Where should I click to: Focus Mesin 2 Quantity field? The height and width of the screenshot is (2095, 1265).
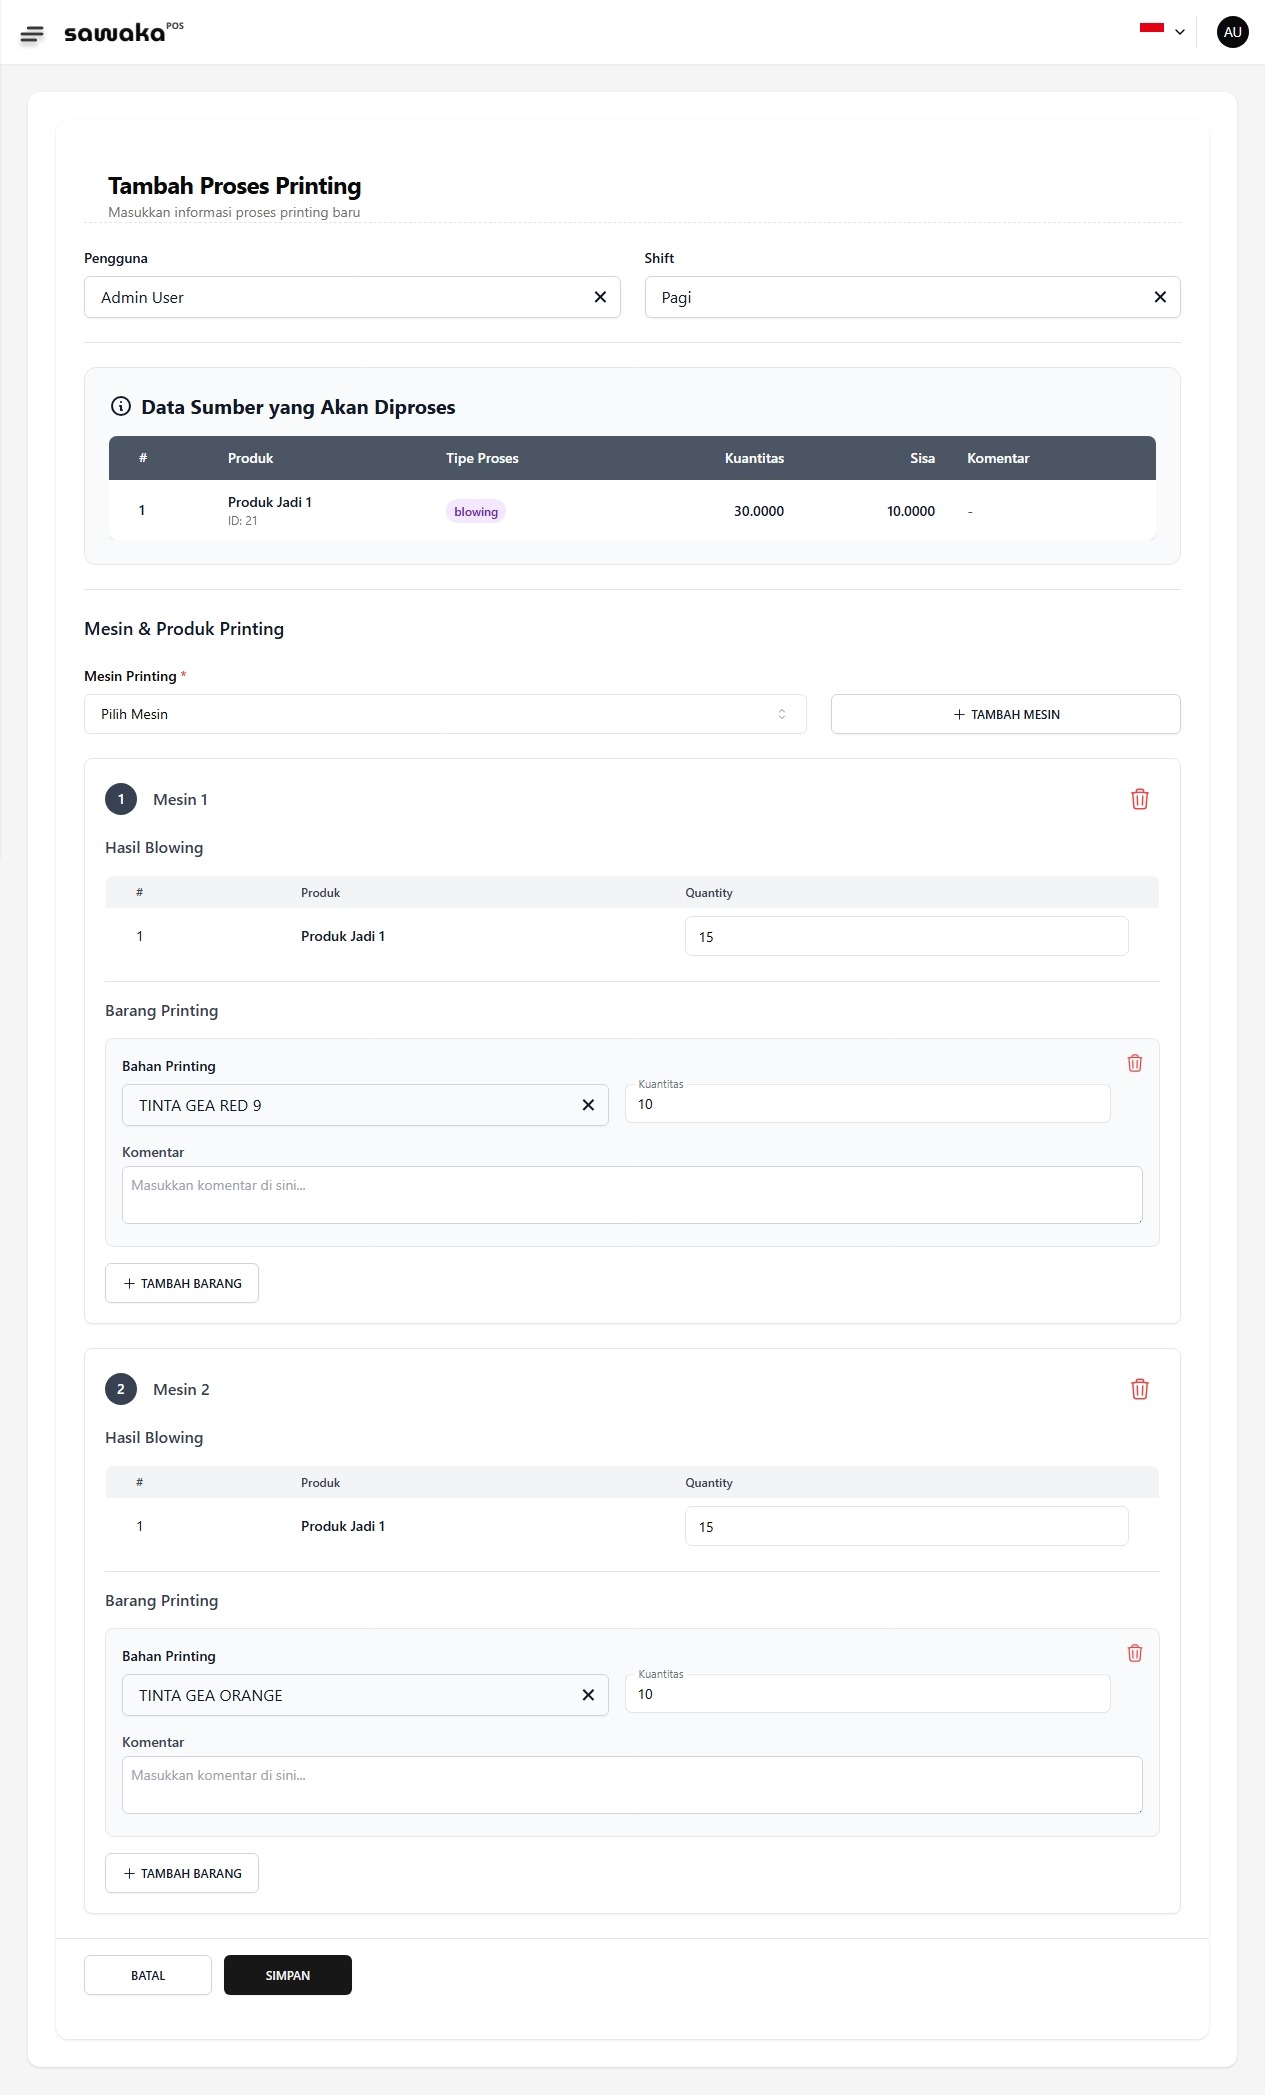pos(906,1526)
